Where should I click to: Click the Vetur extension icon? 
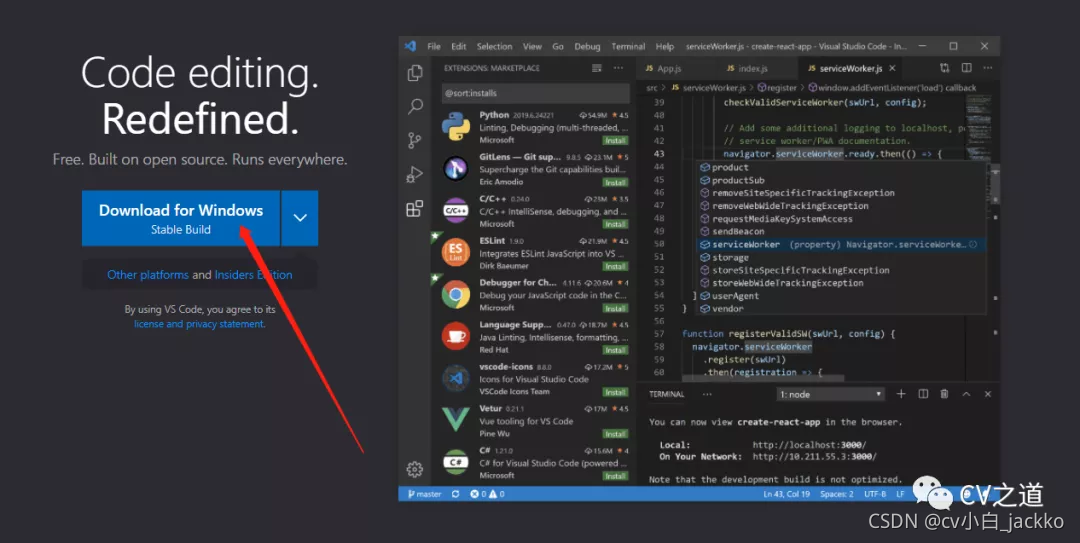tap(456, 420)
